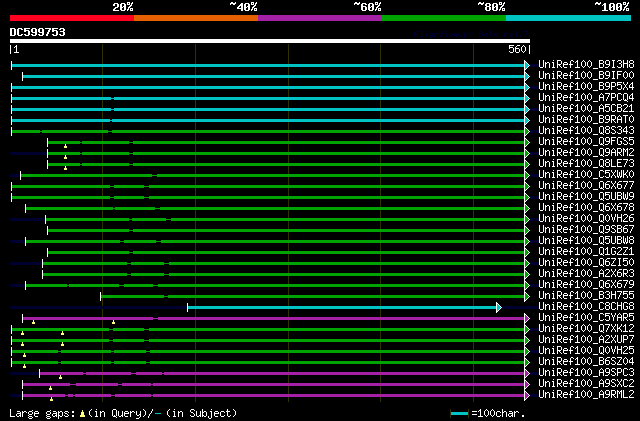Click the yellow gap triangle in the legend
Image resolution: width=640 pixels, height=421 pixels.
tap(82, 414)
